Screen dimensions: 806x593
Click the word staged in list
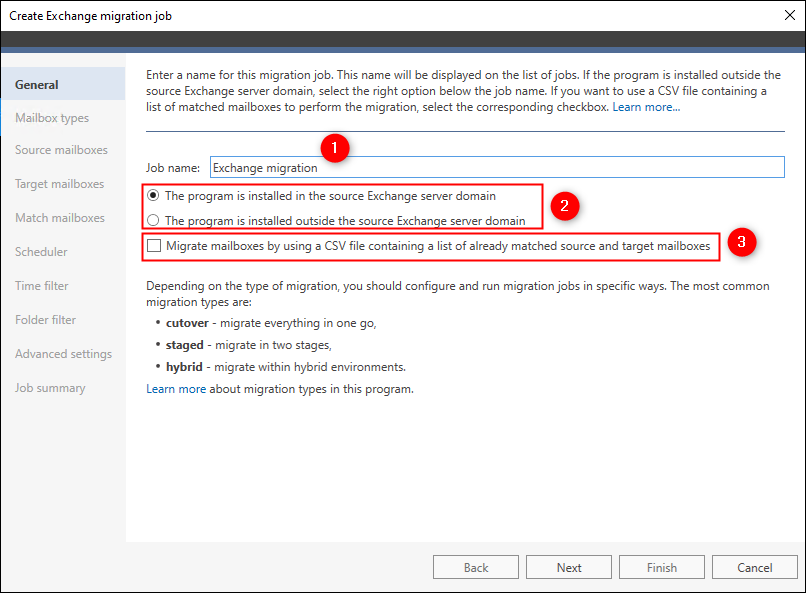pos(185,345)
